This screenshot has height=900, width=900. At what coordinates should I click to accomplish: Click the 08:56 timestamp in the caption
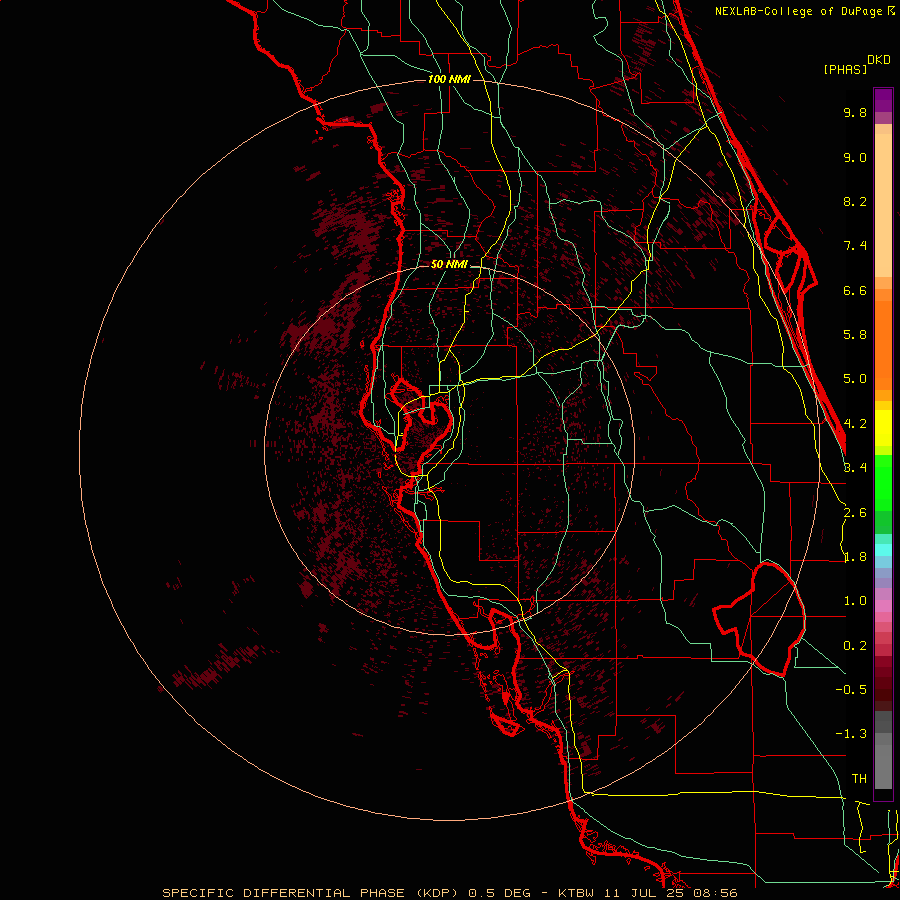[x=715, y=893]
